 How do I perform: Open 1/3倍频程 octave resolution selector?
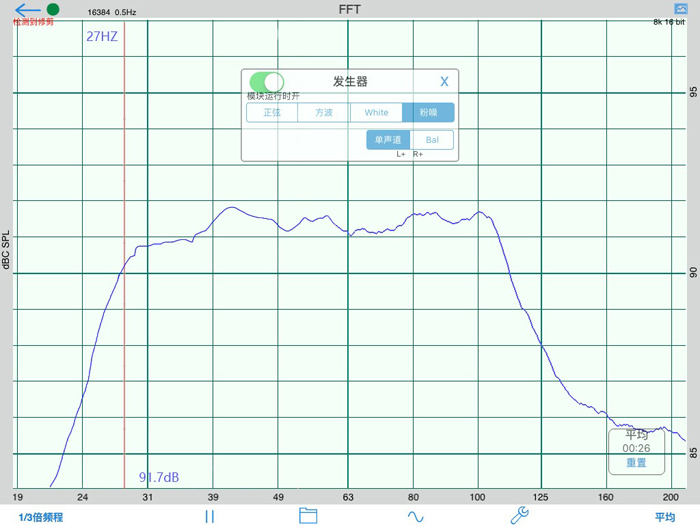[41, 517]
